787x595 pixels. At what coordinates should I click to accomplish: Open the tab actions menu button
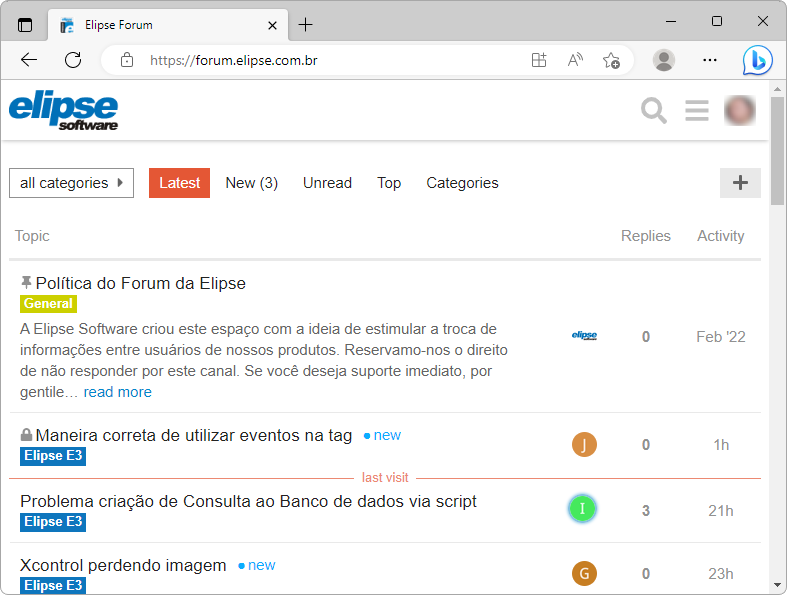pyautogui.click(x=25, y=24)
